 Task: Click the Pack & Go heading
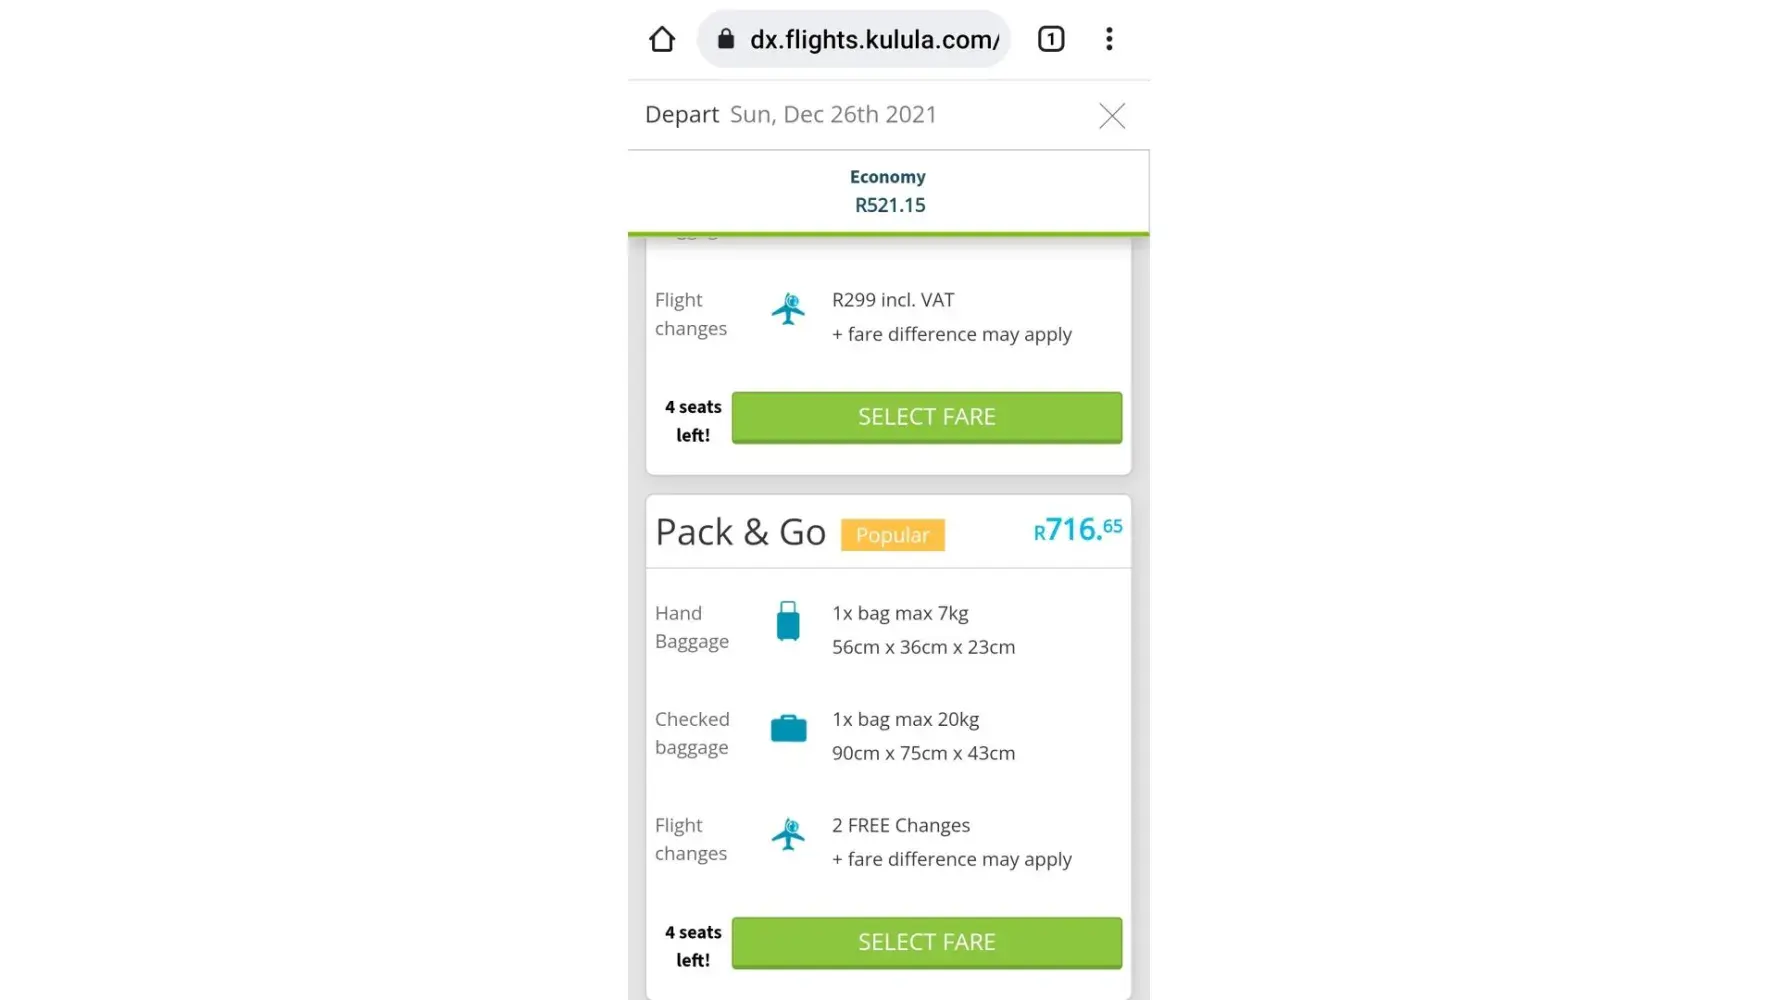pyautogui.click(x=740, y=532)
